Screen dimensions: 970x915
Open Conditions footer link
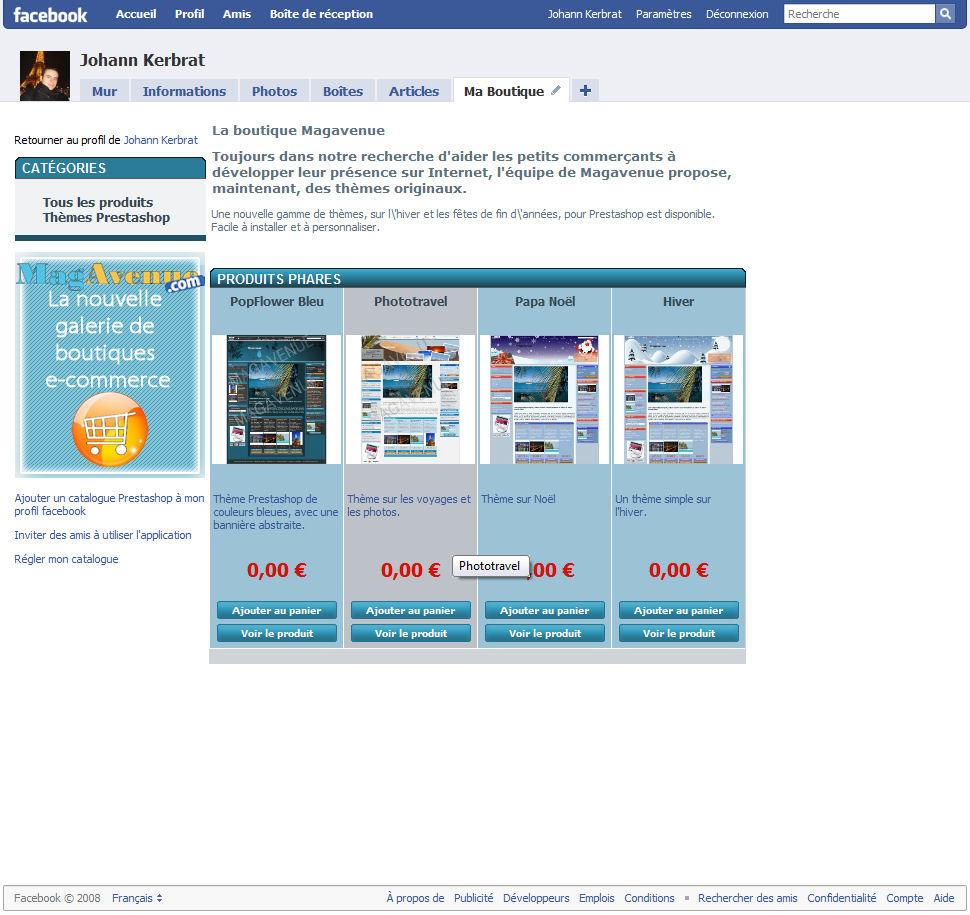649,898
